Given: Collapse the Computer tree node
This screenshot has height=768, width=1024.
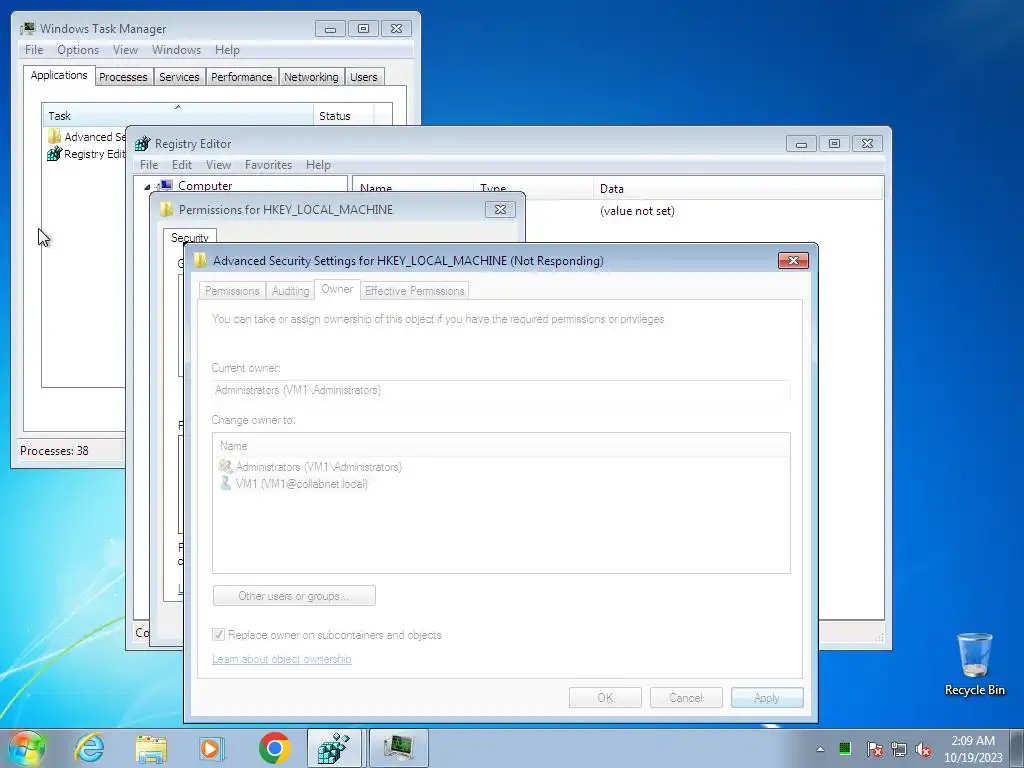Looking at the screenshot, I should pyautogui.click(x=148, y=187).
